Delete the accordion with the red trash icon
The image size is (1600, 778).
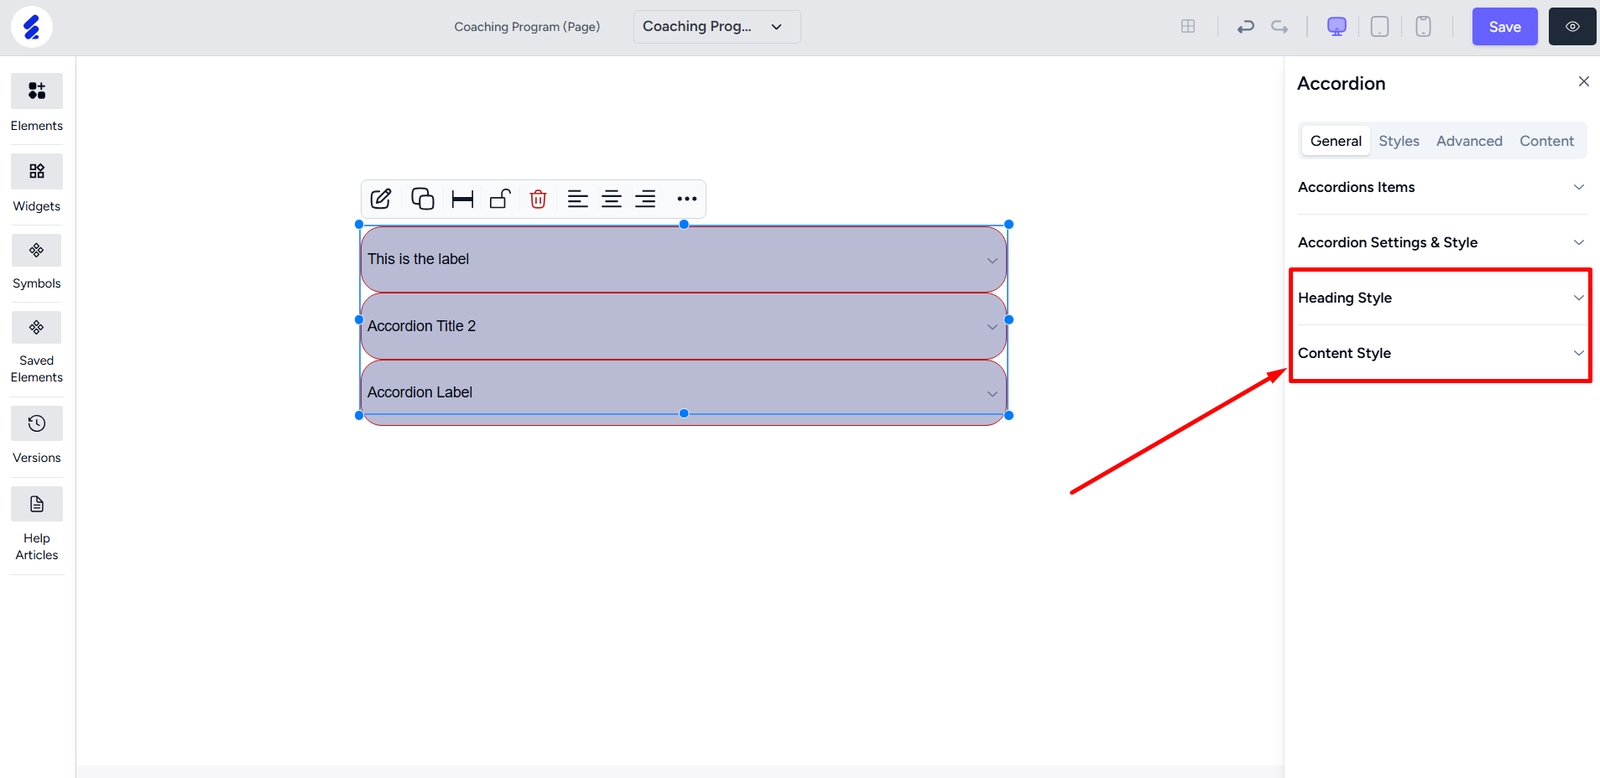538,199
